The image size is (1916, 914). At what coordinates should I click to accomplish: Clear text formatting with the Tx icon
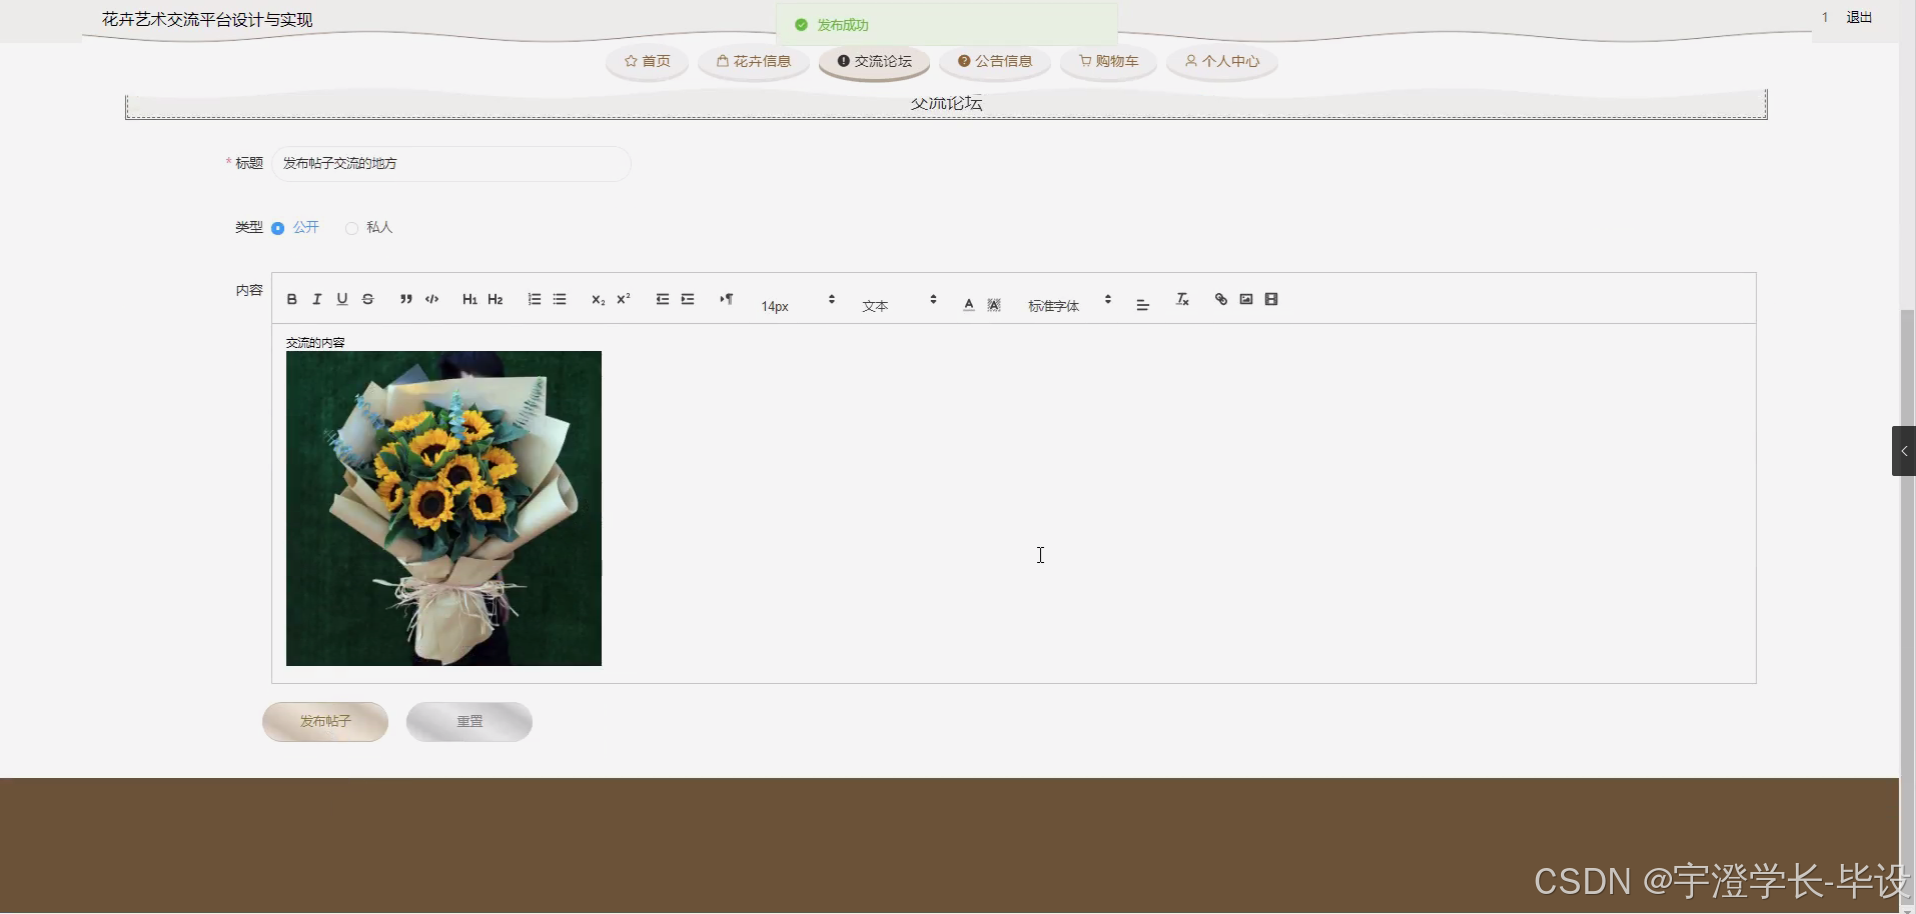tap(1183, 299)
